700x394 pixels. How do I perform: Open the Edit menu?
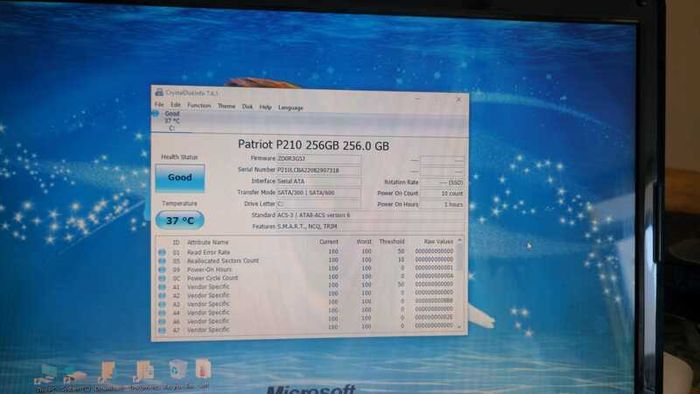click(x=175, y=105)
